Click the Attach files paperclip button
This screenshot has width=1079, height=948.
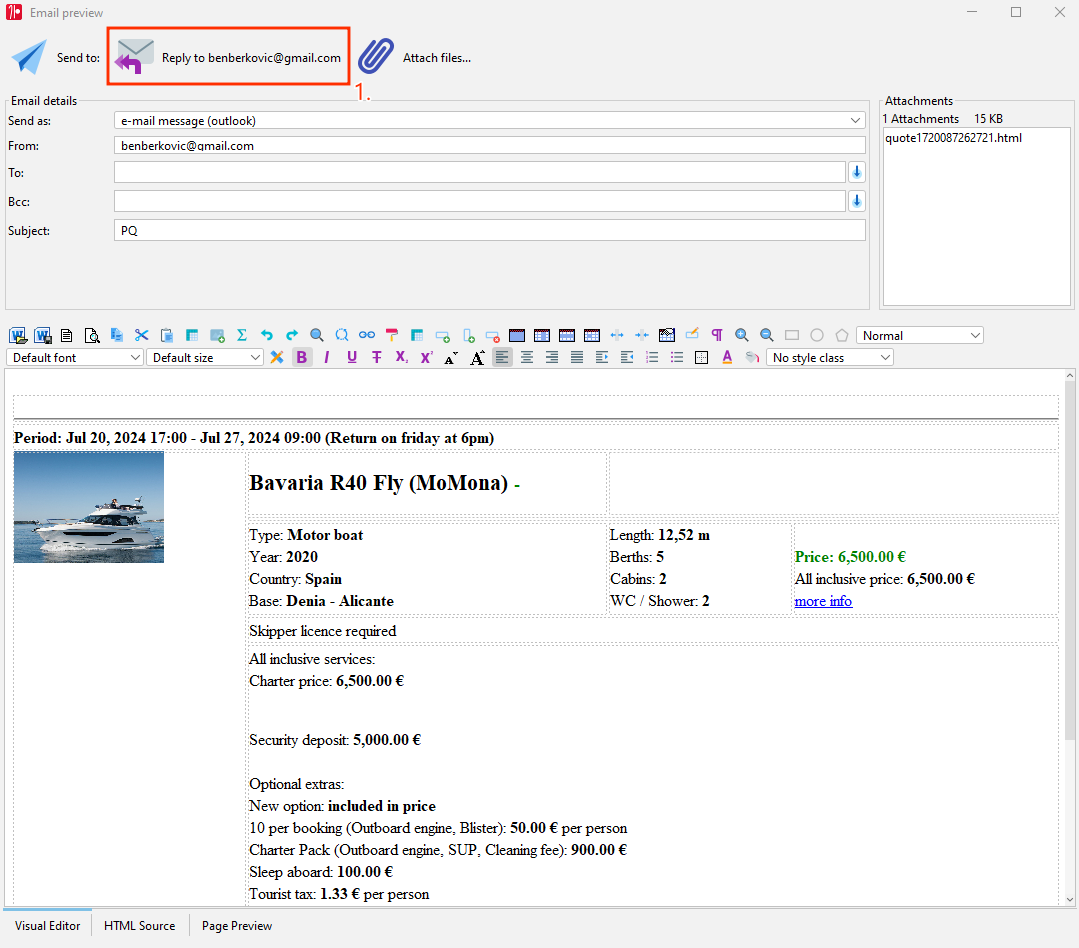click(414, 57)
